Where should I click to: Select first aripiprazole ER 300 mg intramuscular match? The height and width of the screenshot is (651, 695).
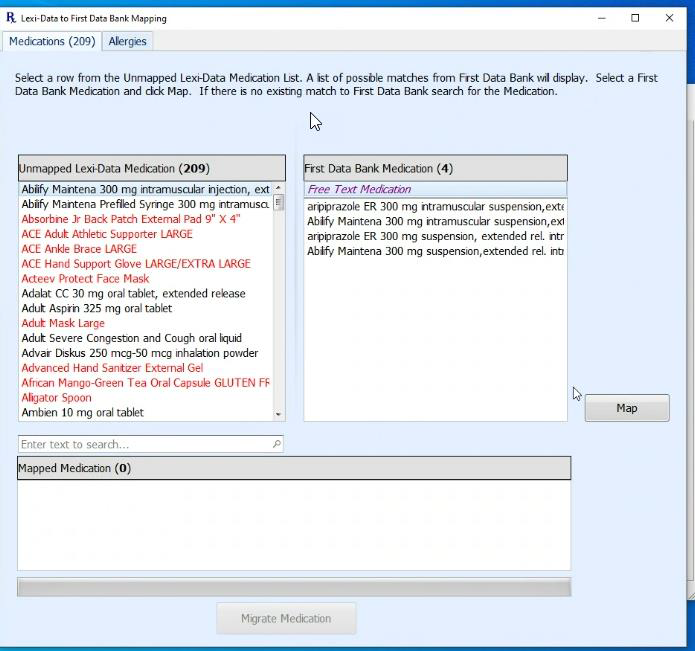click(x=435, y=206)
